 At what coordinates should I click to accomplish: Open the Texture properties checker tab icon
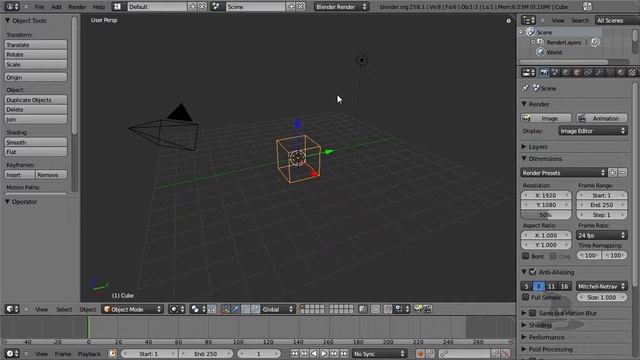pyautogui.click(x=632, y=73)
